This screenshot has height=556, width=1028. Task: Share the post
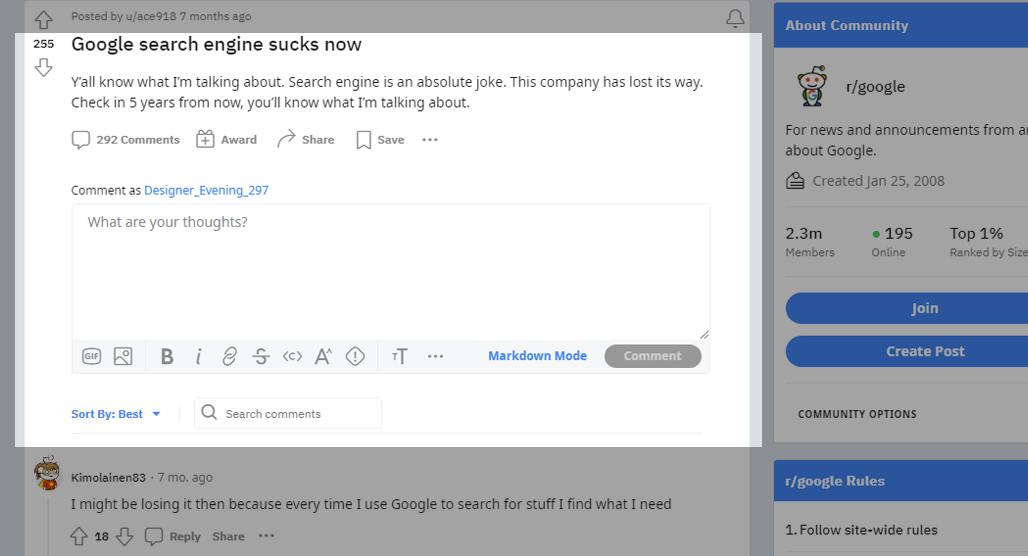[306, 140]
